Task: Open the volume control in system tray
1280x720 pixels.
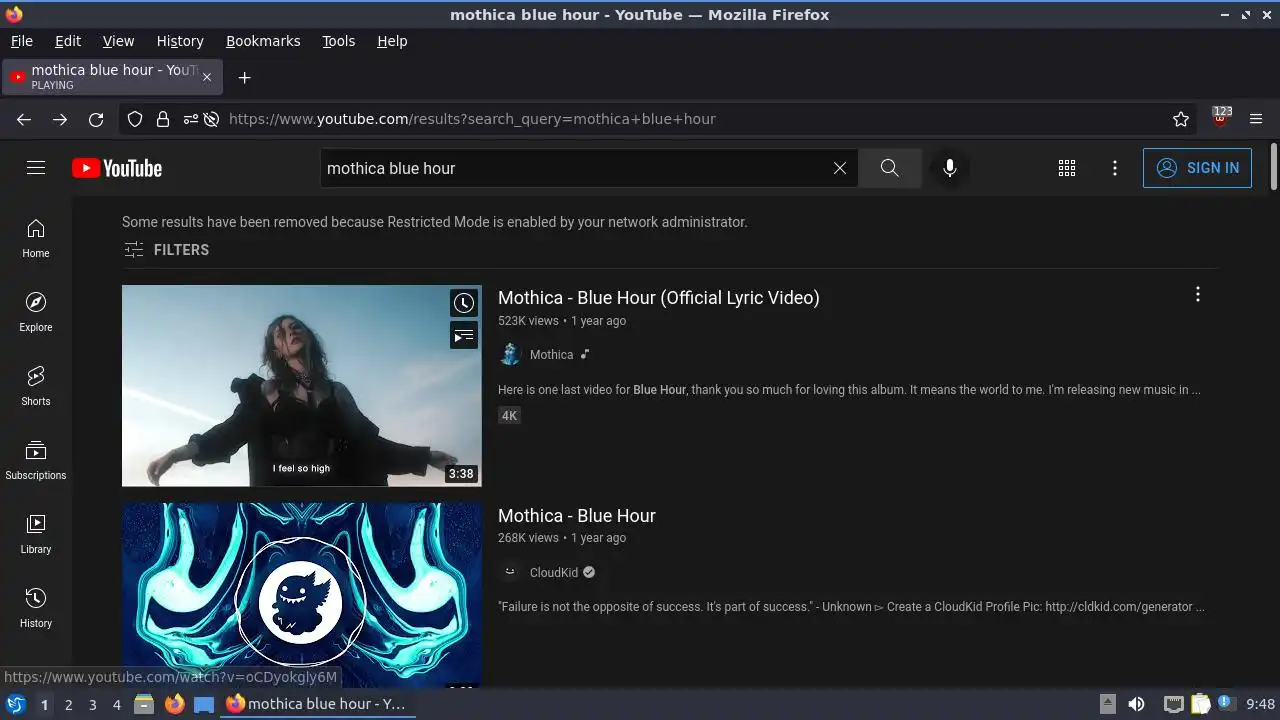Action: (1136, 704)
